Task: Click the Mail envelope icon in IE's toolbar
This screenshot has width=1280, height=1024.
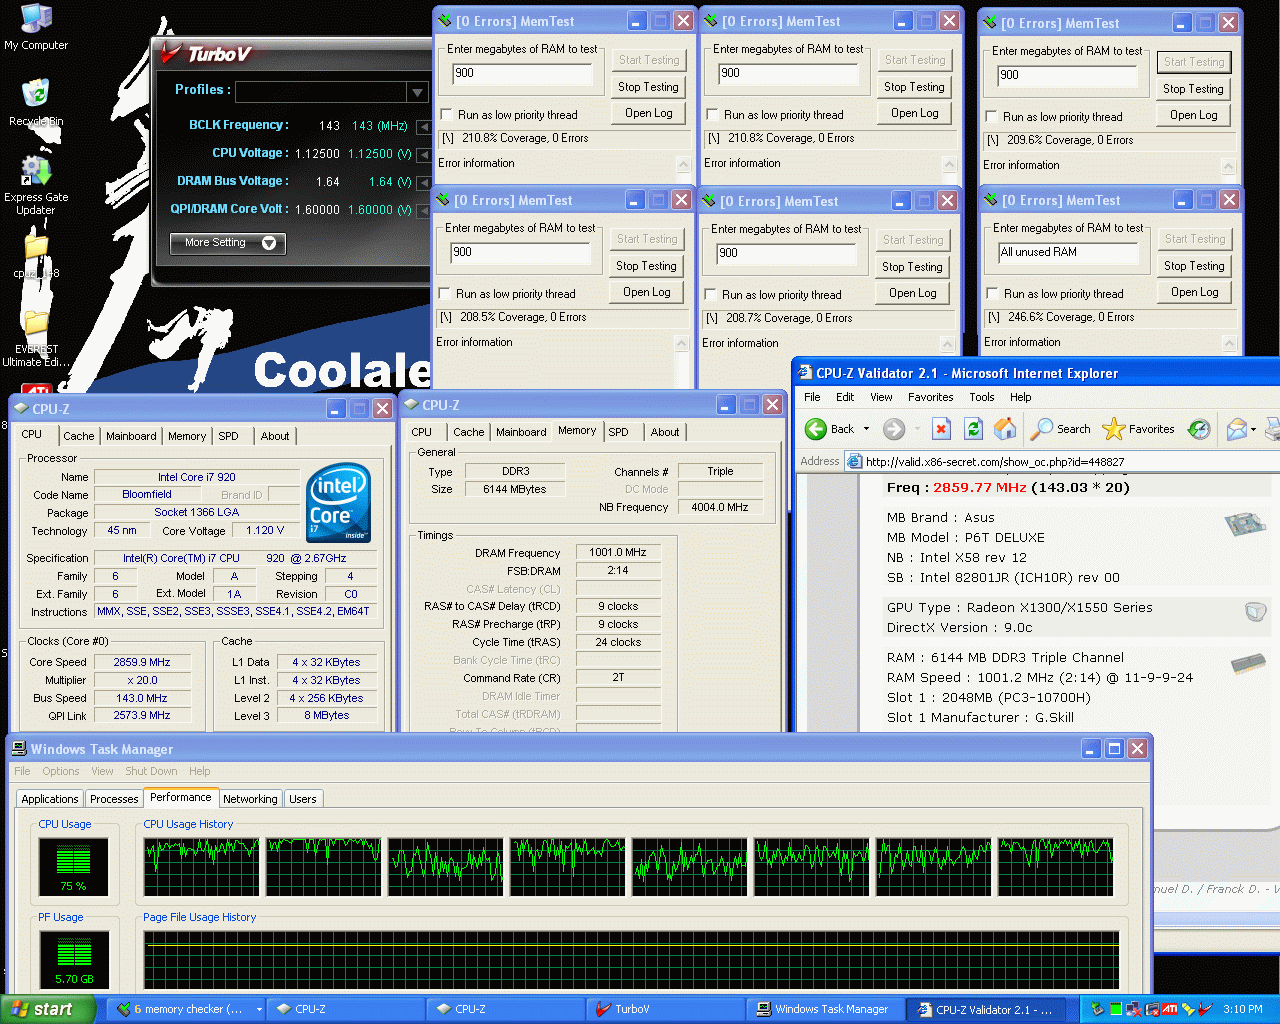Action: [x=1237, y=429]
